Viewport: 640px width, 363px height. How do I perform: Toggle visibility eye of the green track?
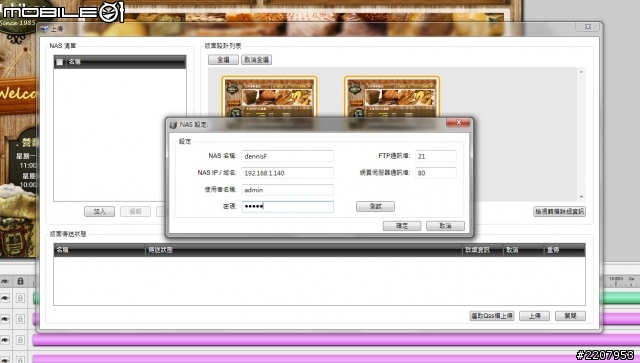(x=5, y=298)
